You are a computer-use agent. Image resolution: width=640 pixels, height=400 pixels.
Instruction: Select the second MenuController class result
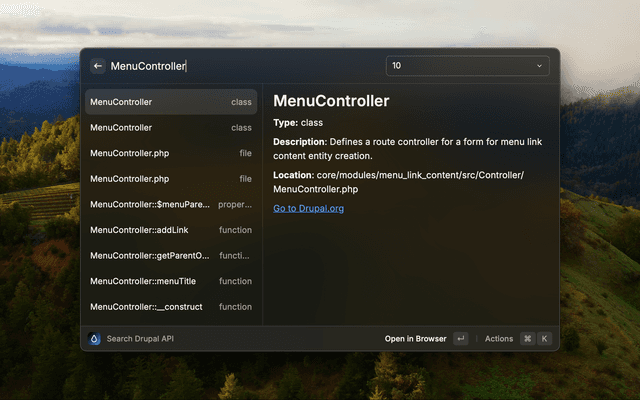click(171, 128)
